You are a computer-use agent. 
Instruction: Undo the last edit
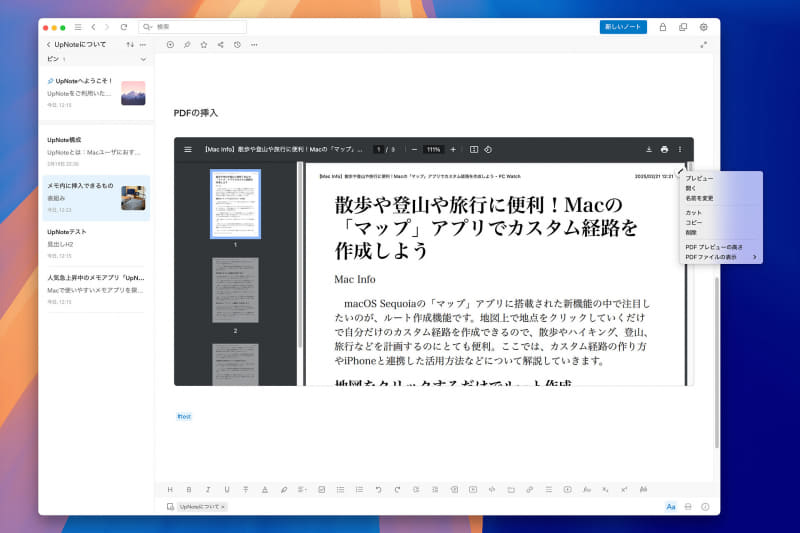pyautogui.click(x=378, y=490)
